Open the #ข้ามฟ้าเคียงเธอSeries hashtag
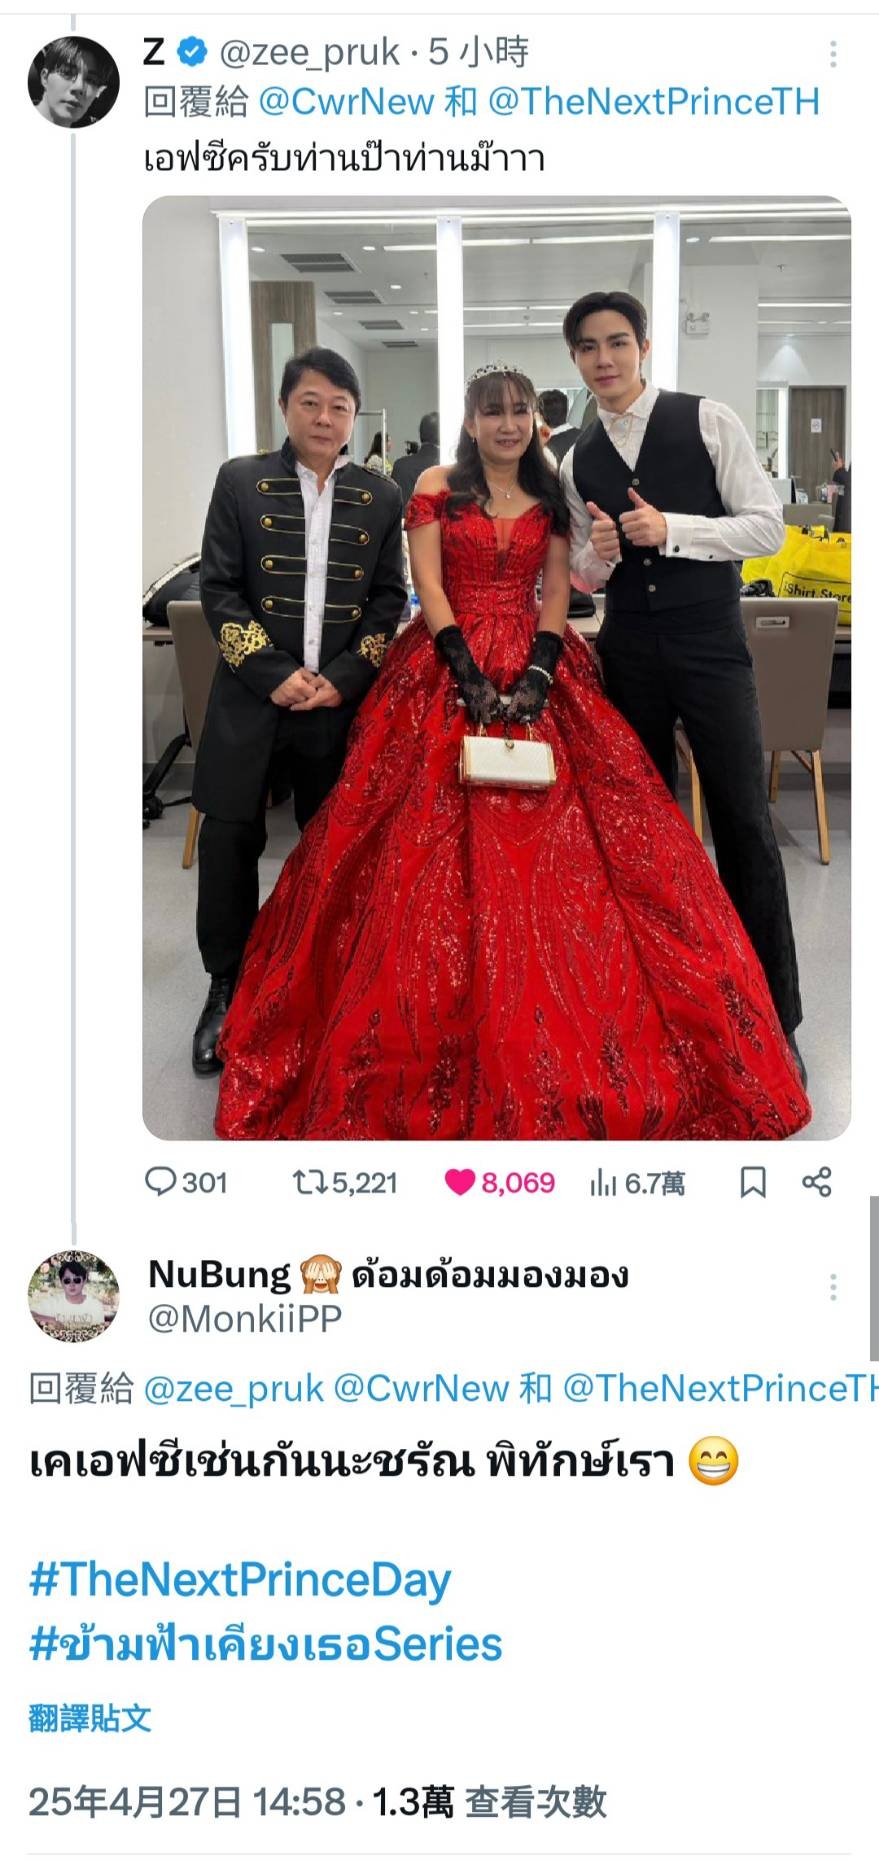The image size is (879, 1860). pyautogui.click(x=265, y=1644)
